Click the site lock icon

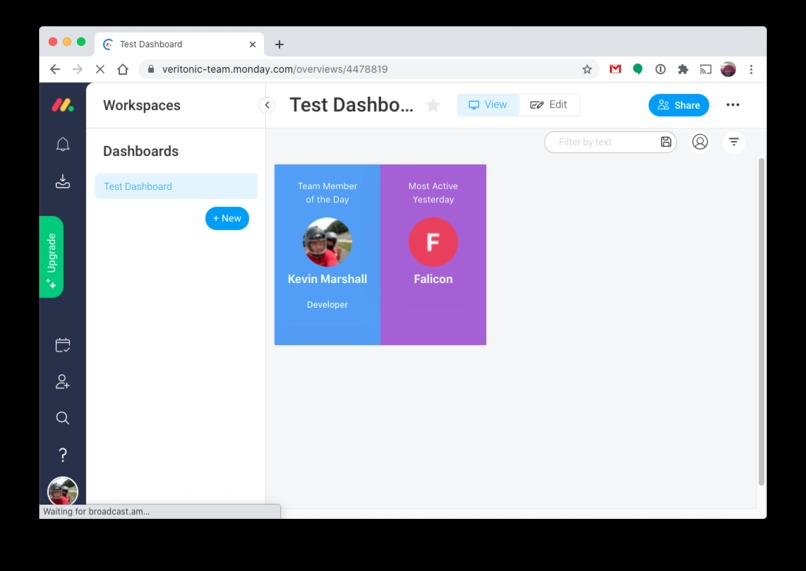[x=151, y=69]
